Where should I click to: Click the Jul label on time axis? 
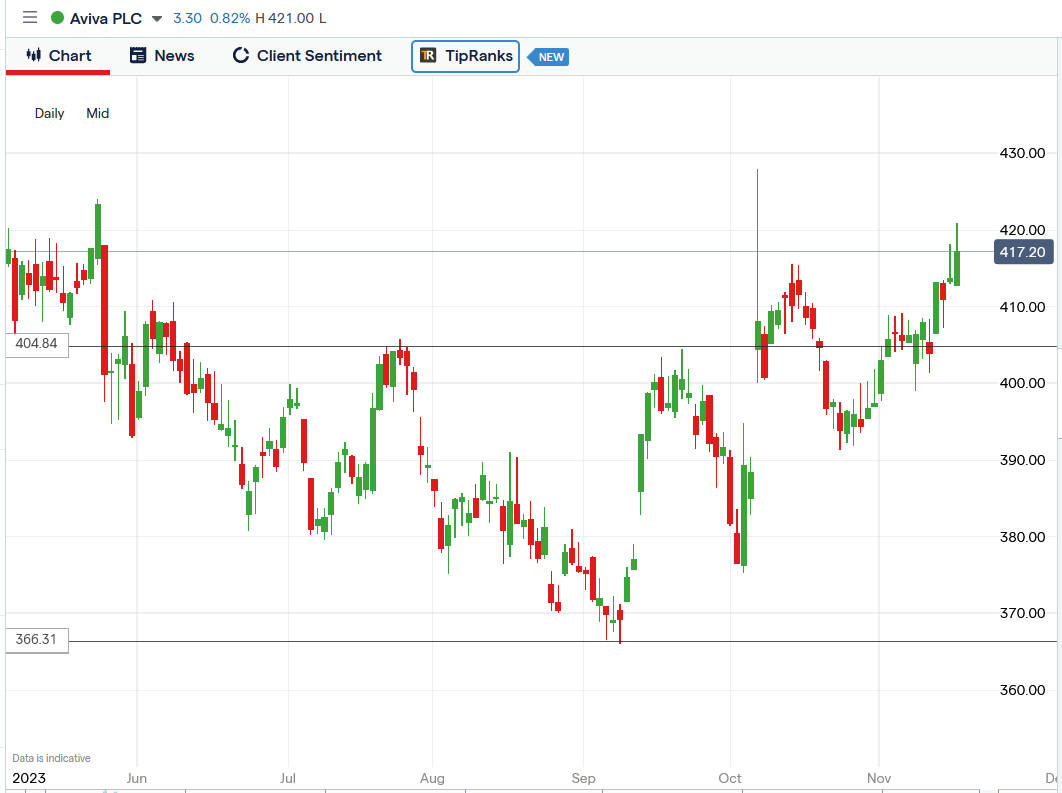[288, 778]
